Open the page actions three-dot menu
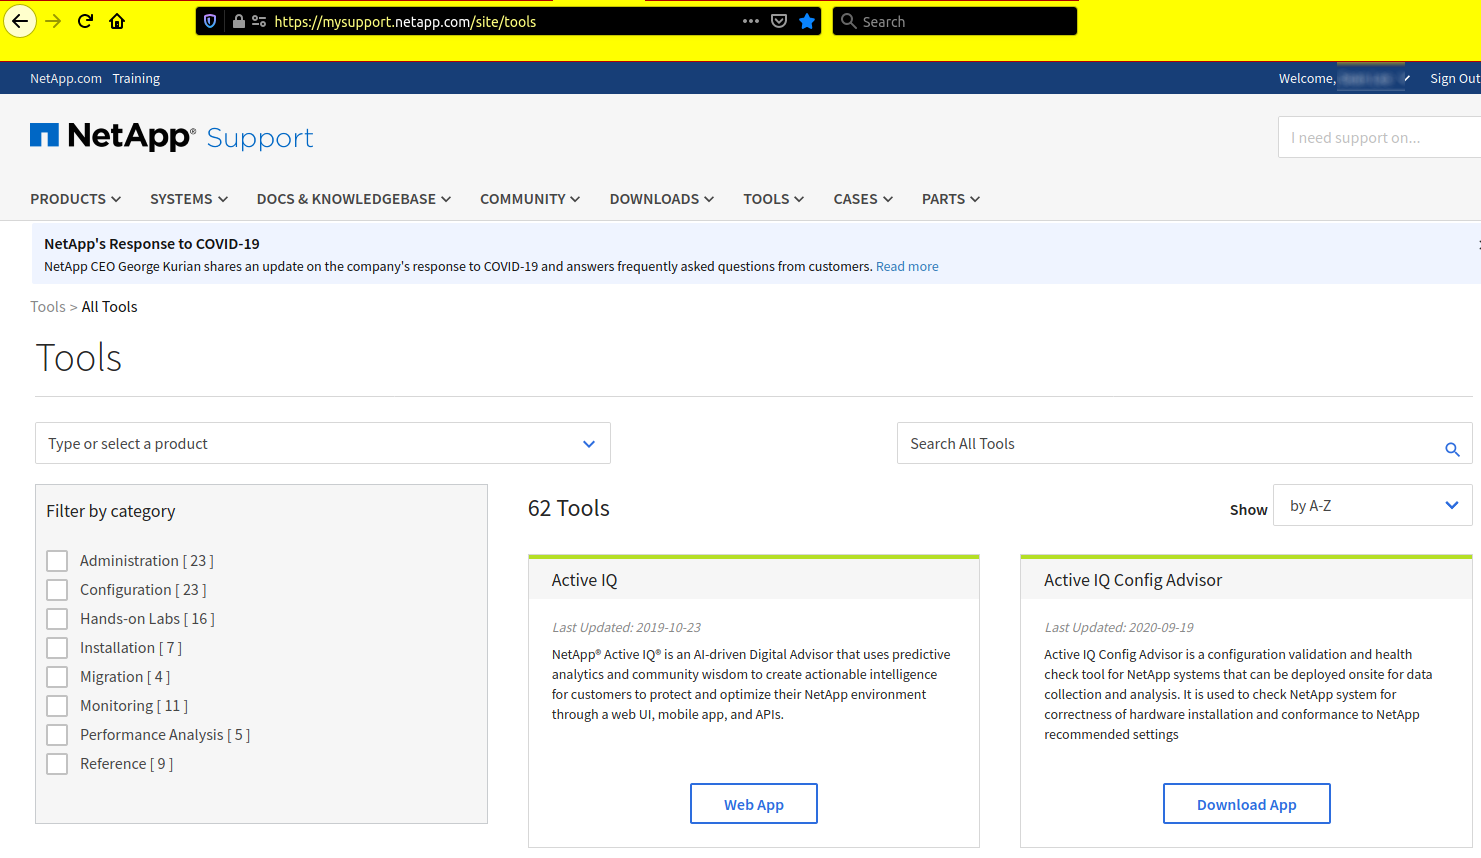1481x858 pixels. (750, 21)
